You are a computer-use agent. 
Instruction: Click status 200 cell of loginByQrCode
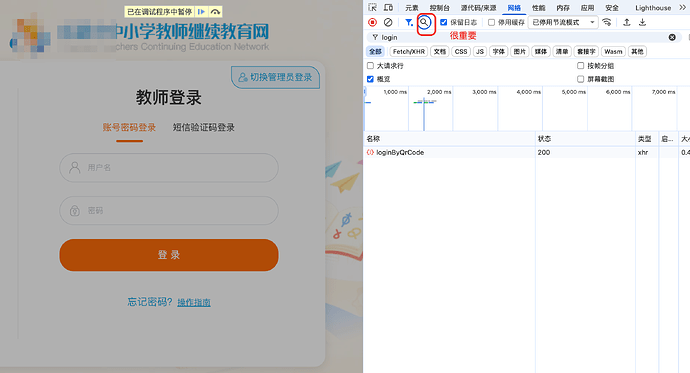pos(585,153)
